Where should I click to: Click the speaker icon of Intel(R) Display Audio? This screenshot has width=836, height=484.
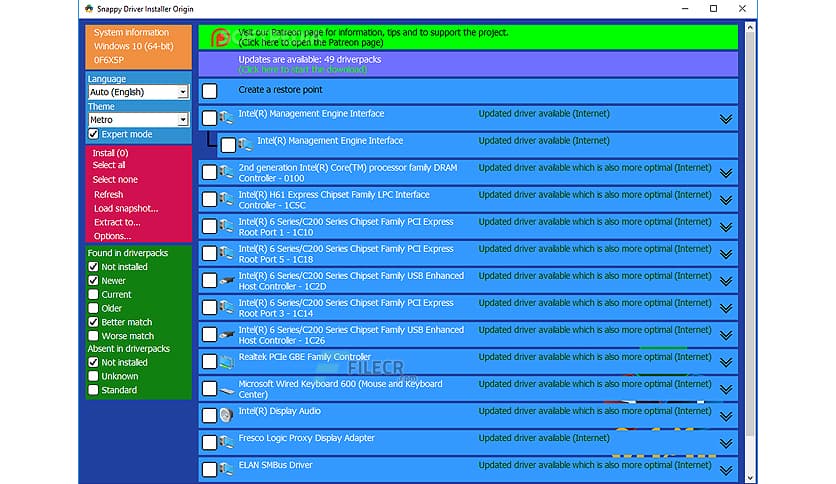[226, 415]
